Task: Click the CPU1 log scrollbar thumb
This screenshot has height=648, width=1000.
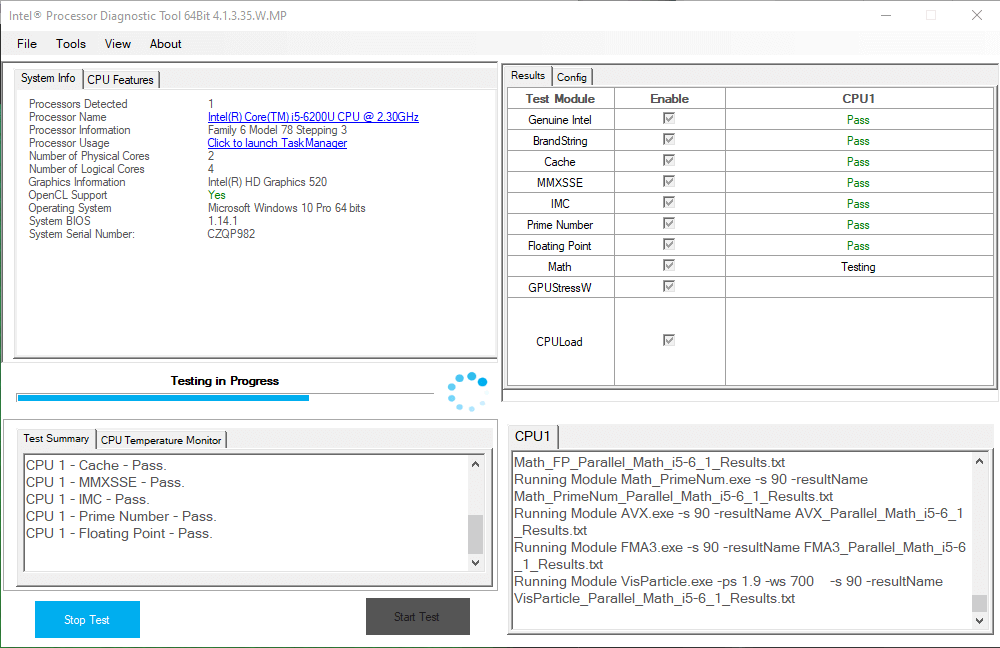Action: 980,603
